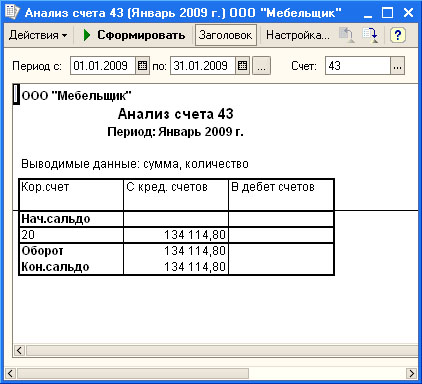
Task: Click the restore settings toolbar icon
Action: [347, 35]
